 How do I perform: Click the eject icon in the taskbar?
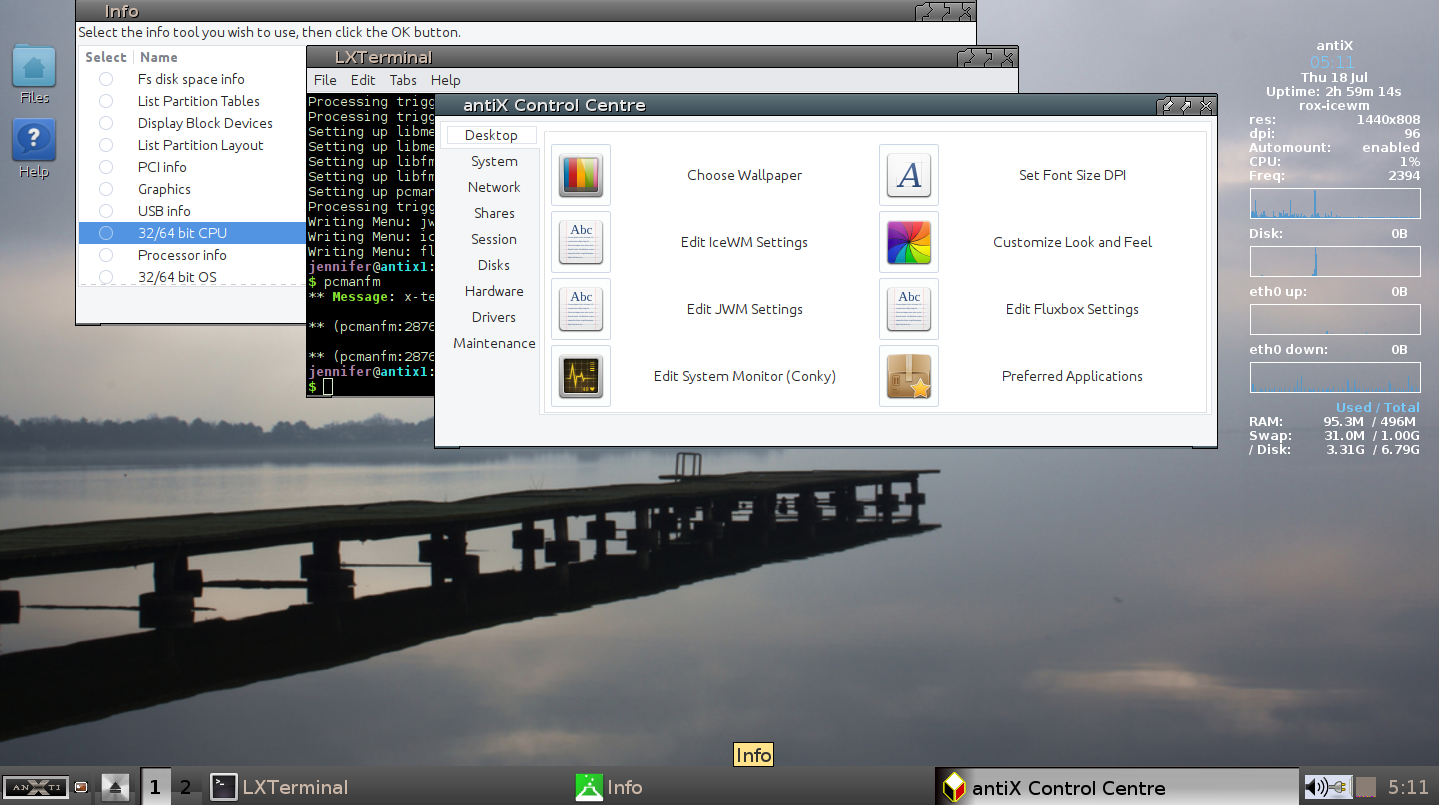[116, 787]
